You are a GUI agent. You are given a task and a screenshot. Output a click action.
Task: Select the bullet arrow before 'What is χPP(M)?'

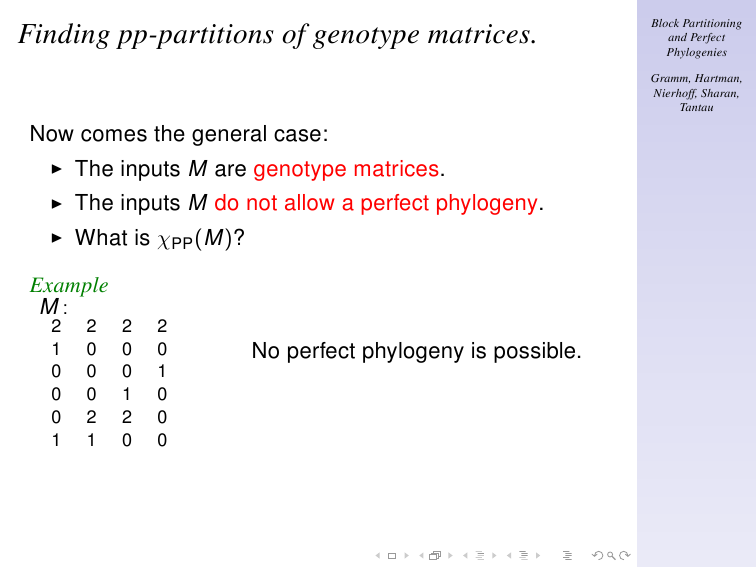coord(56,238)
